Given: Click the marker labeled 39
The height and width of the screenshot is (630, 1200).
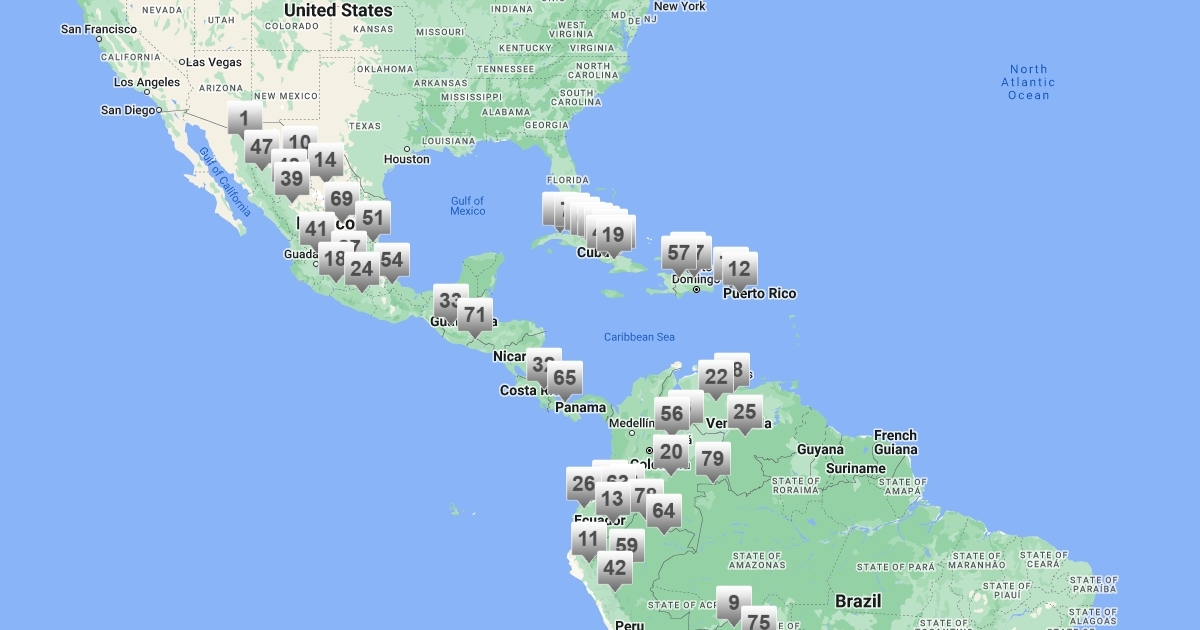Looking at the screenshot, I should coord(291,179).
